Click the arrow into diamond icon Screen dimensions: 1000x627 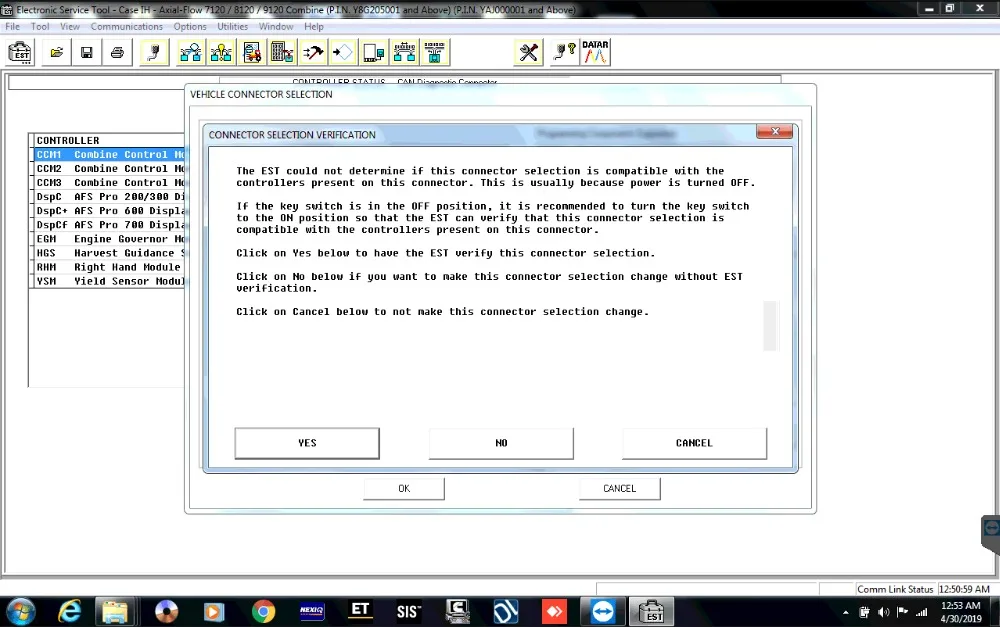click(343, 52)
